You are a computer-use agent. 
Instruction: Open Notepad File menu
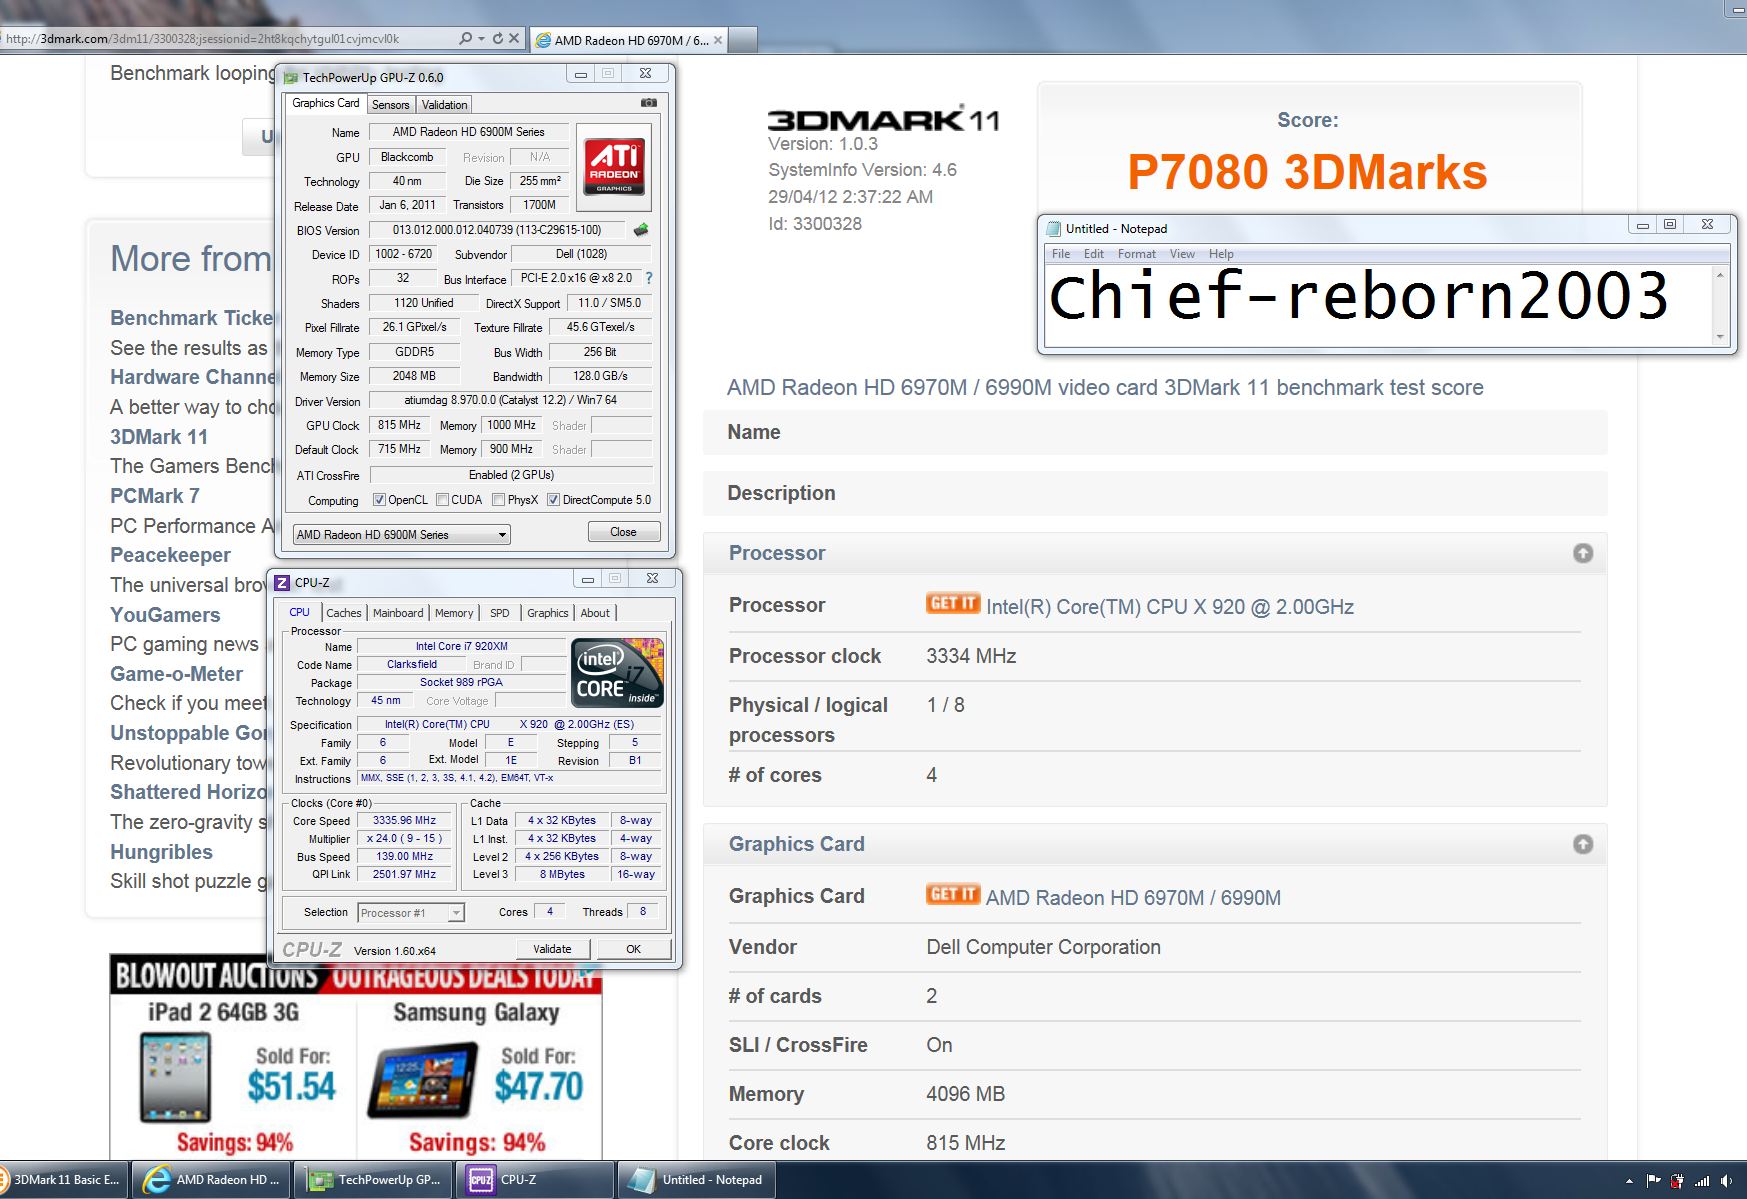[x=1061, y=254]
